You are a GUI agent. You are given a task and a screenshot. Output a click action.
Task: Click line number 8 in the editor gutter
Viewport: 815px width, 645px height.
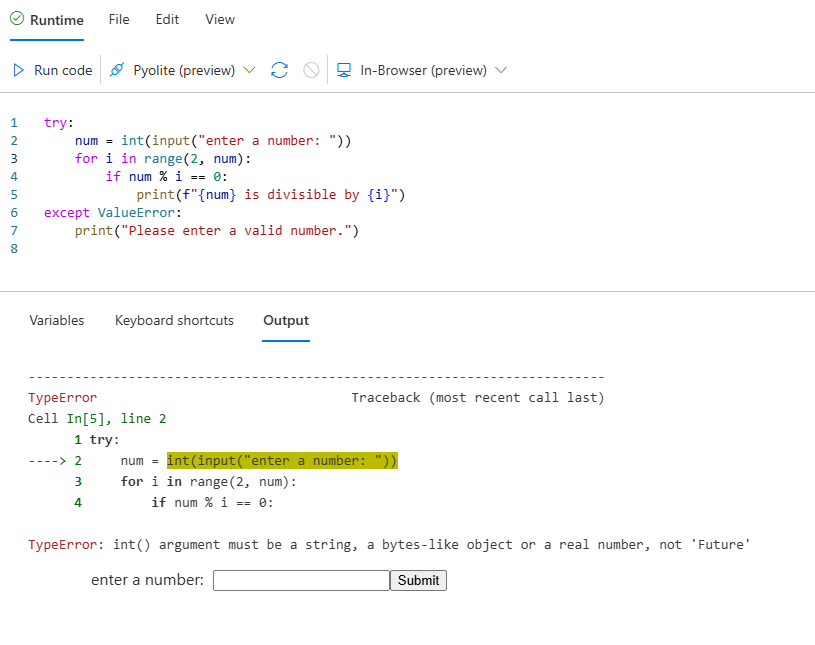point(14,249)
